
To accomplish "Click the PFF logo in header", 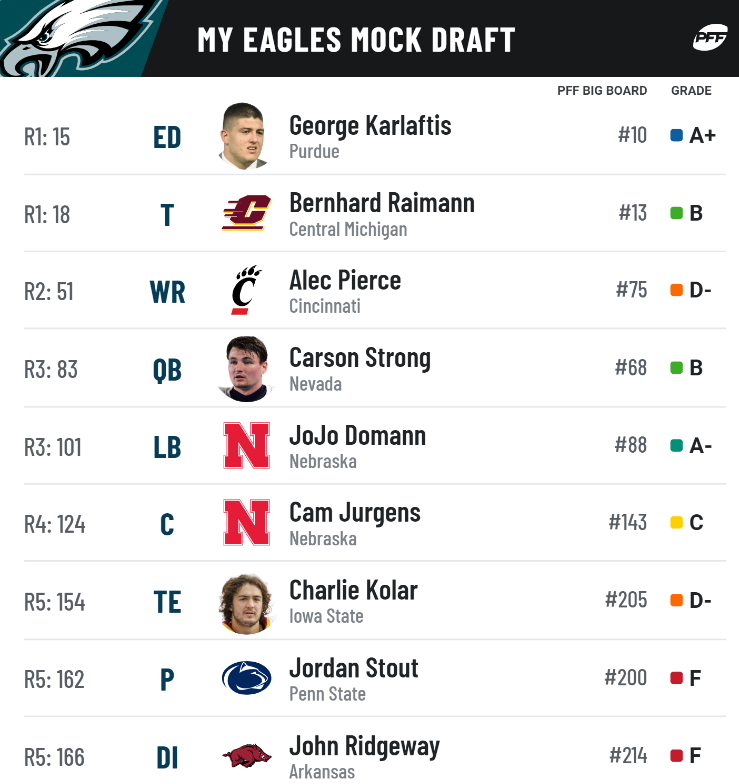I will [x=709, y=38].
